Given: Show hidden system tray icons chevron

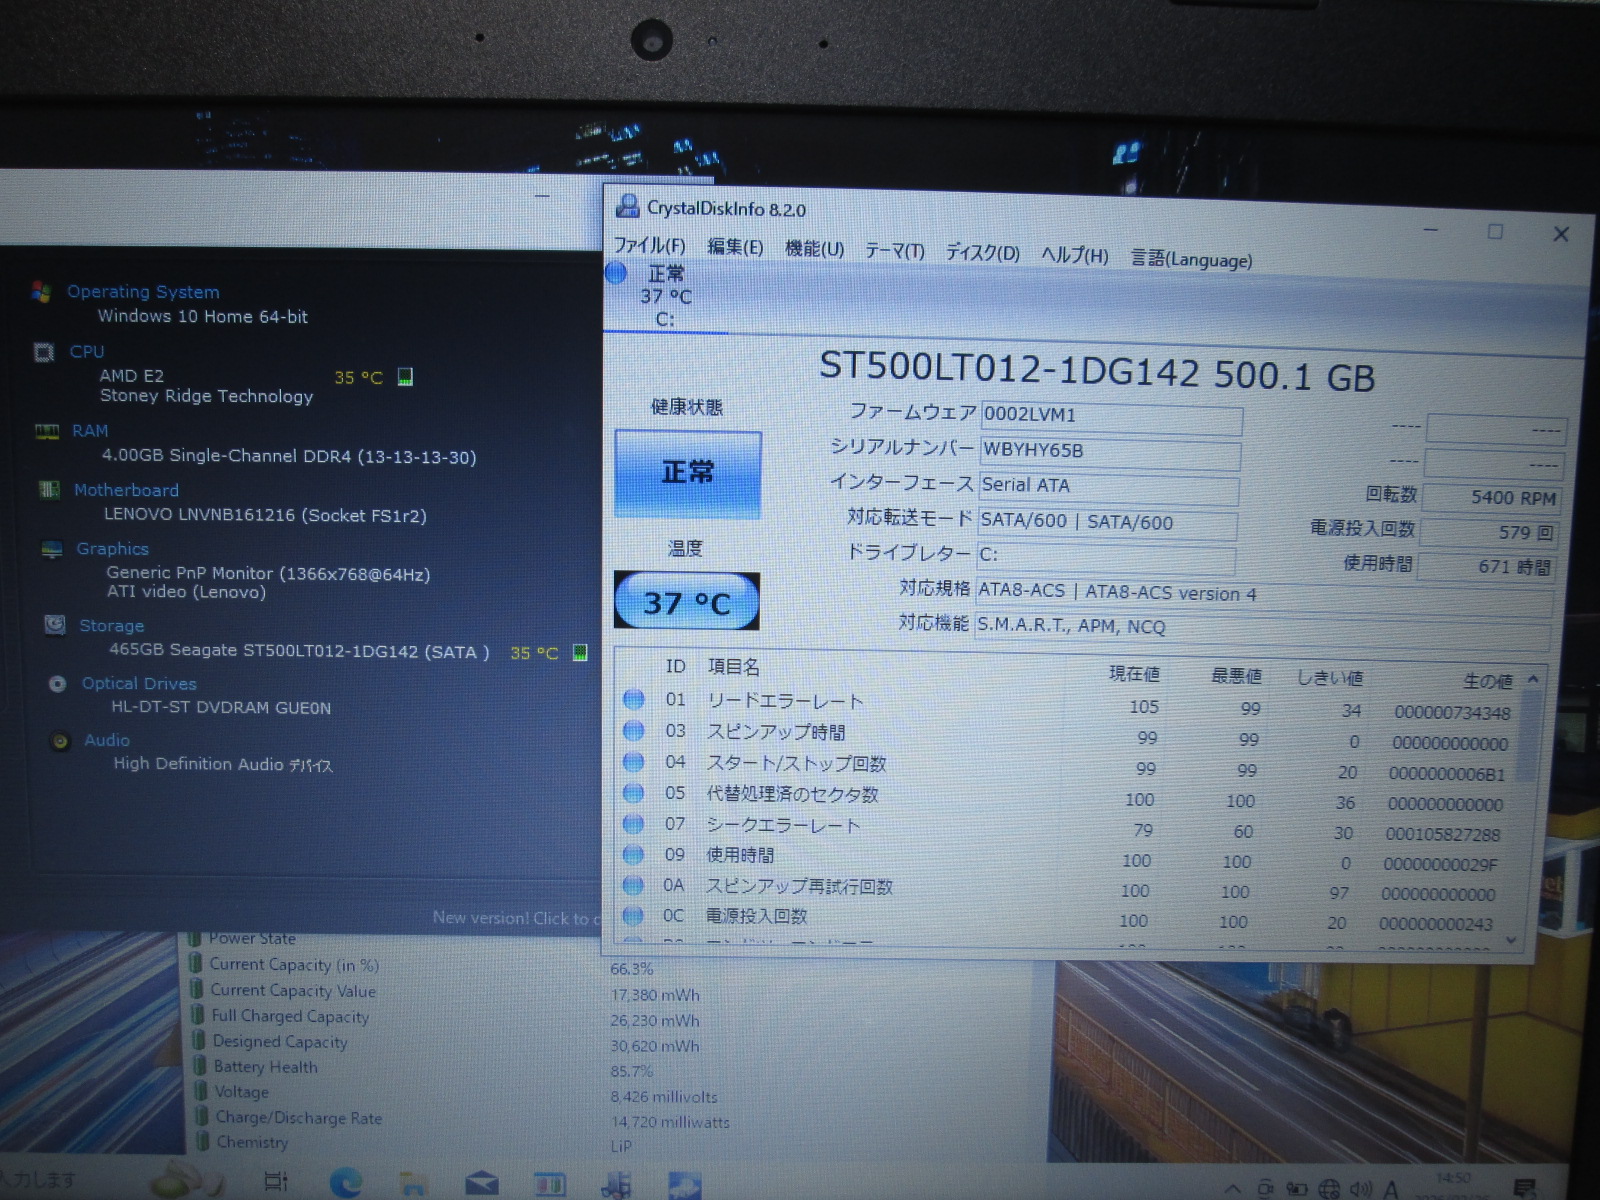Looking at the screenshot, I should [x=1233, y=1189].
